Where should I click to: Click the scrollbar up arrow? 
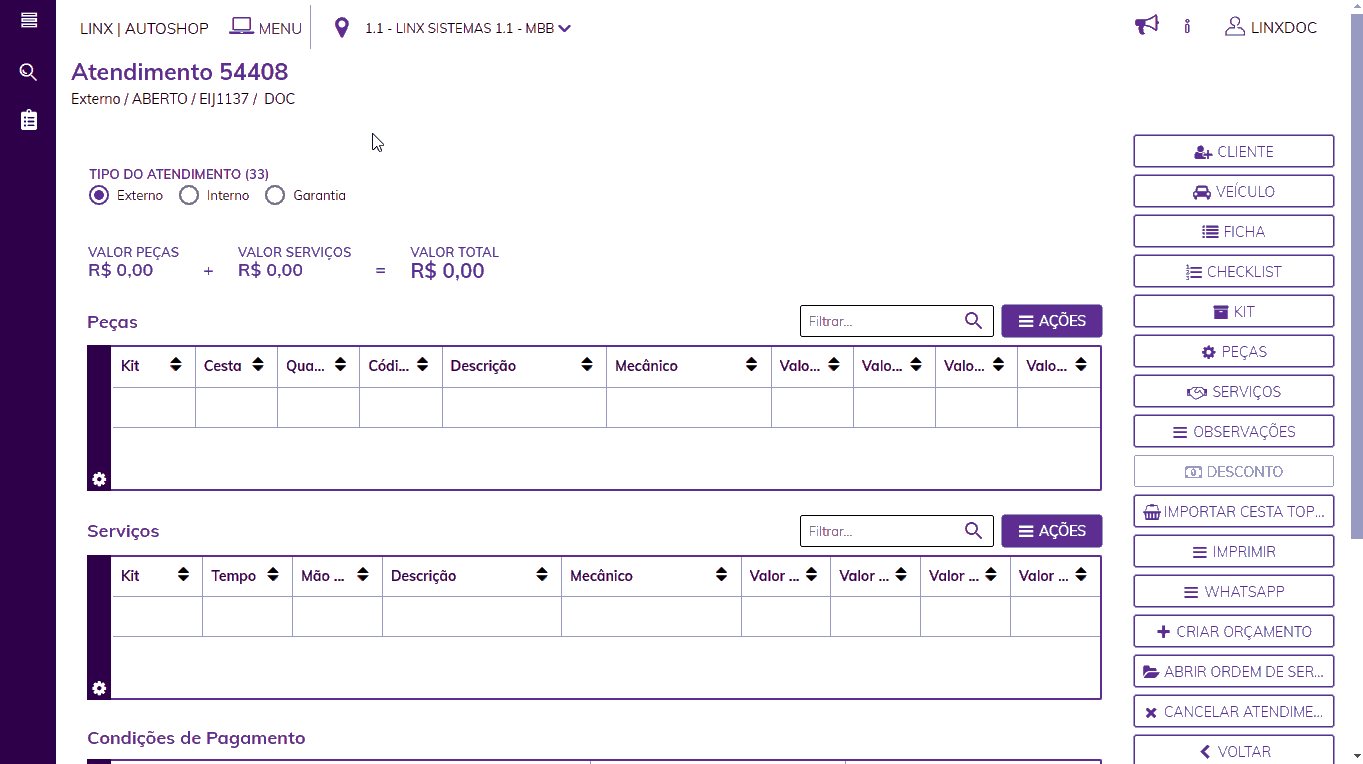tap(1356, 7)
